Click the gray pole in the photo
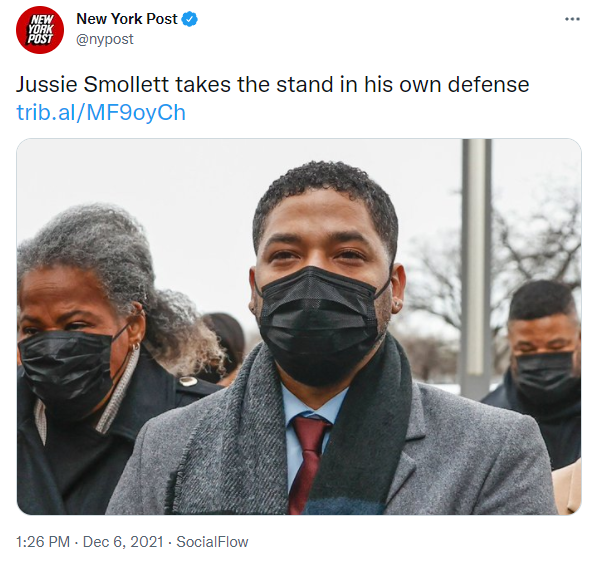 tap(476, 267)
